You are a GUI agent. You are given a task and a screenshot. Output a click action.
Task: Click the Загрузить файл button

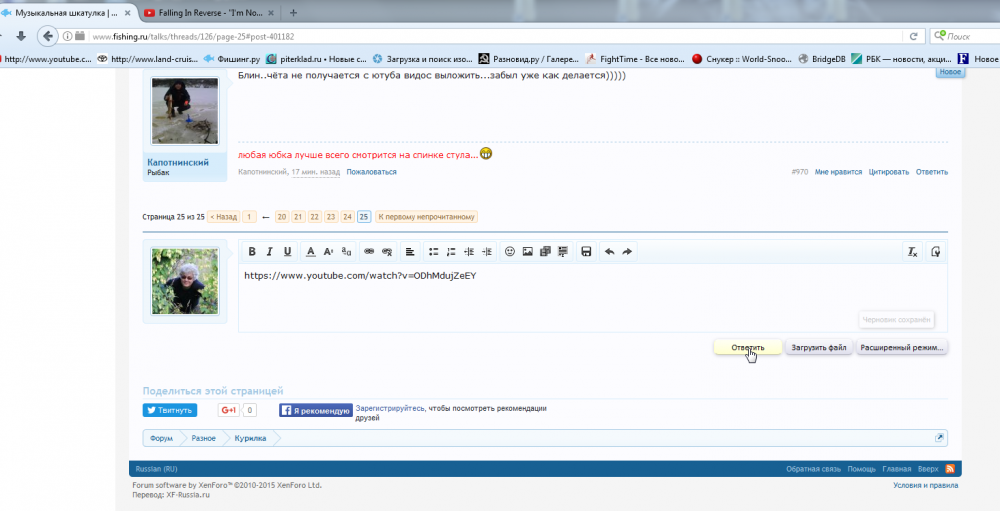tap(819, 348)
